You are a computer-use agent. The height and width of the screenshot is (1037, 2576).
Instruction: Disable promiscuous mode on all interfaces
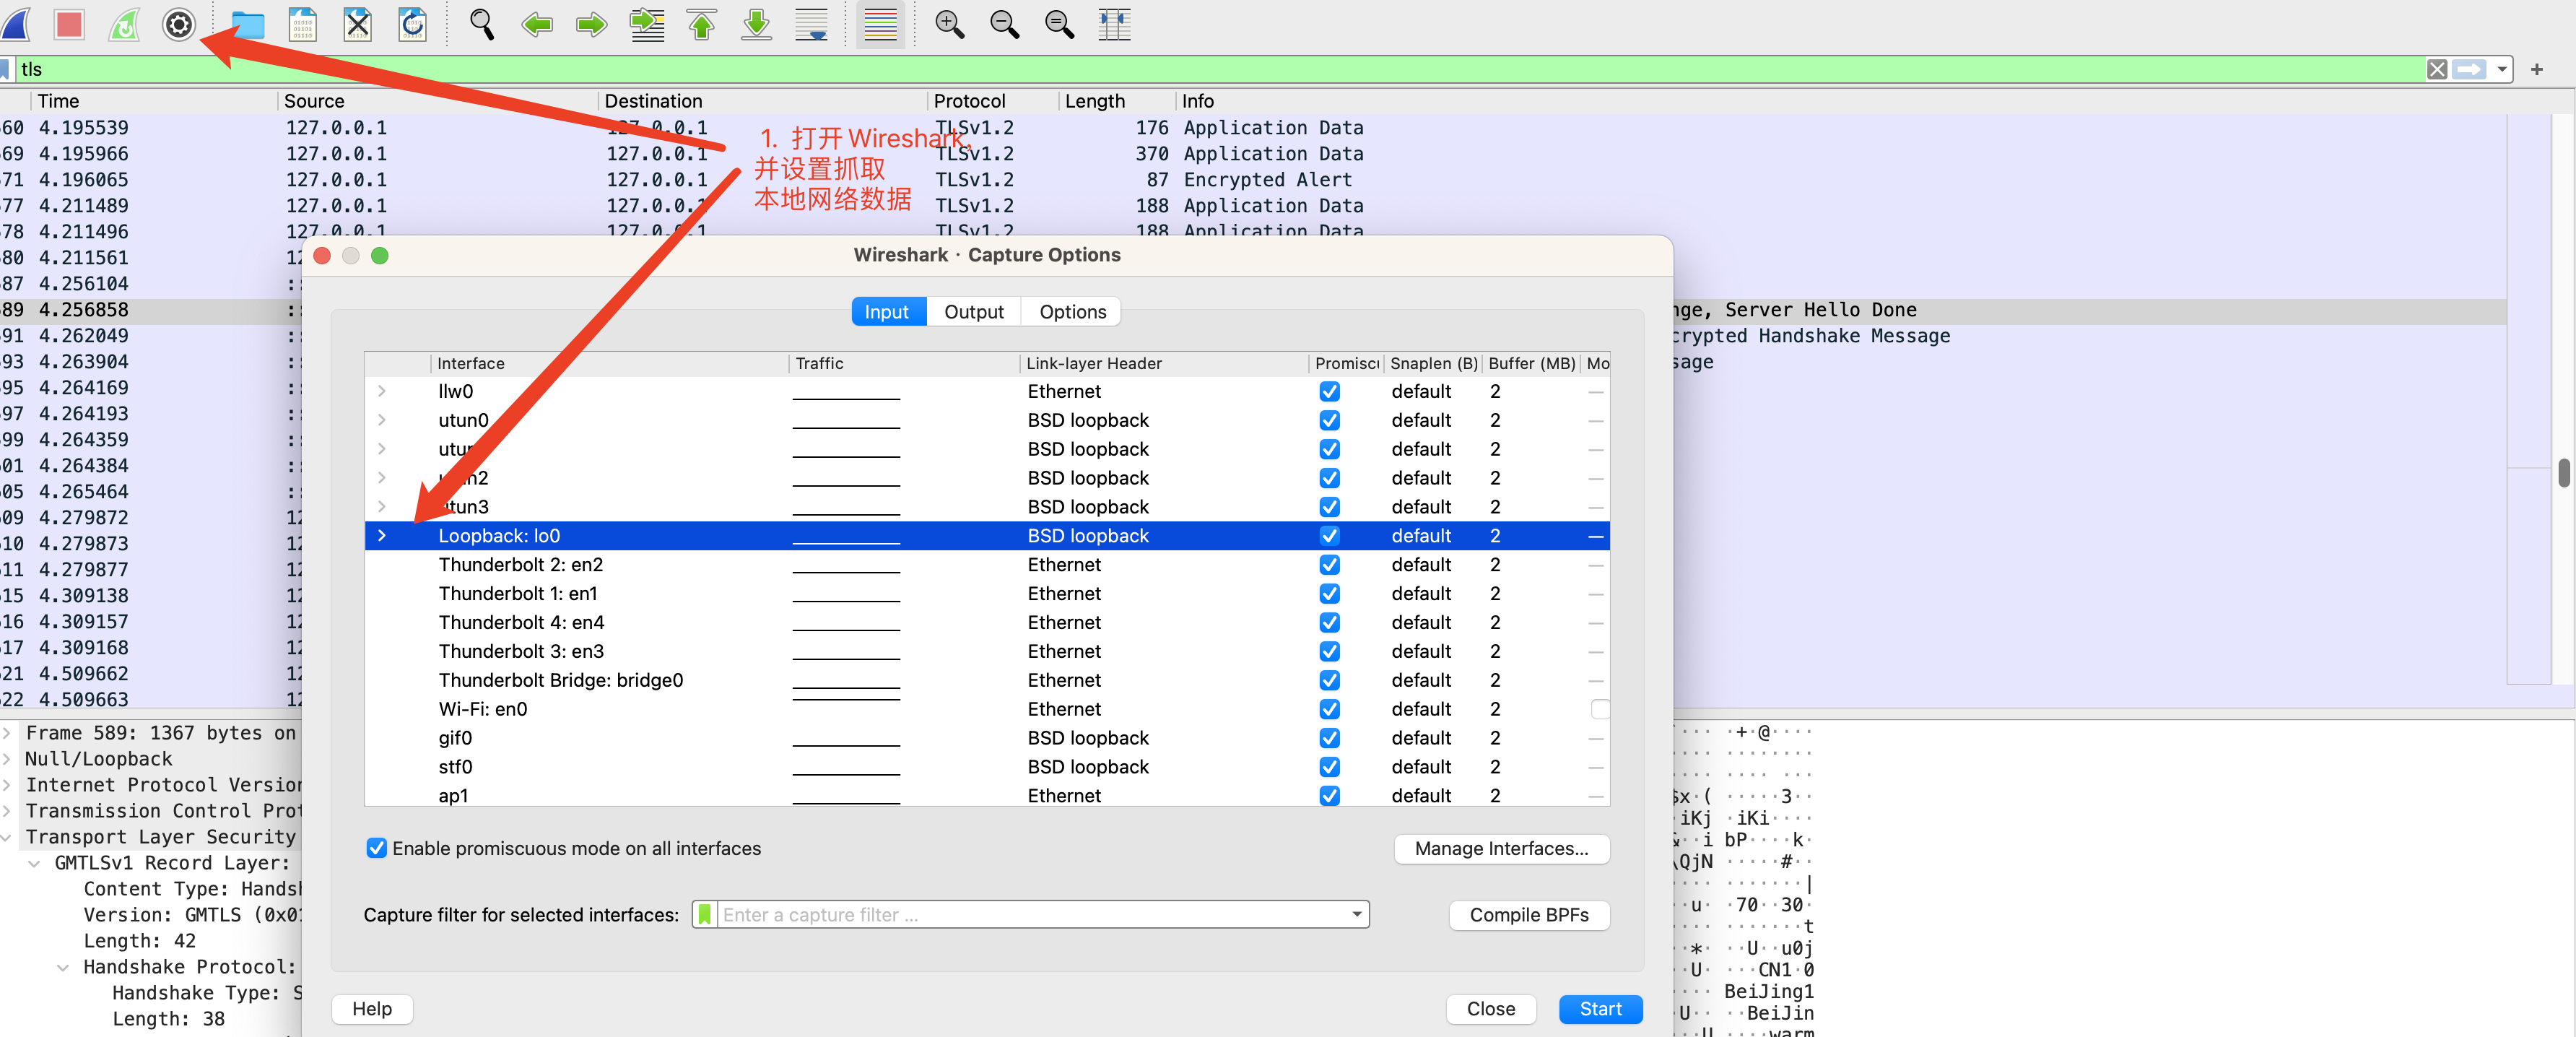click(376, 848)
